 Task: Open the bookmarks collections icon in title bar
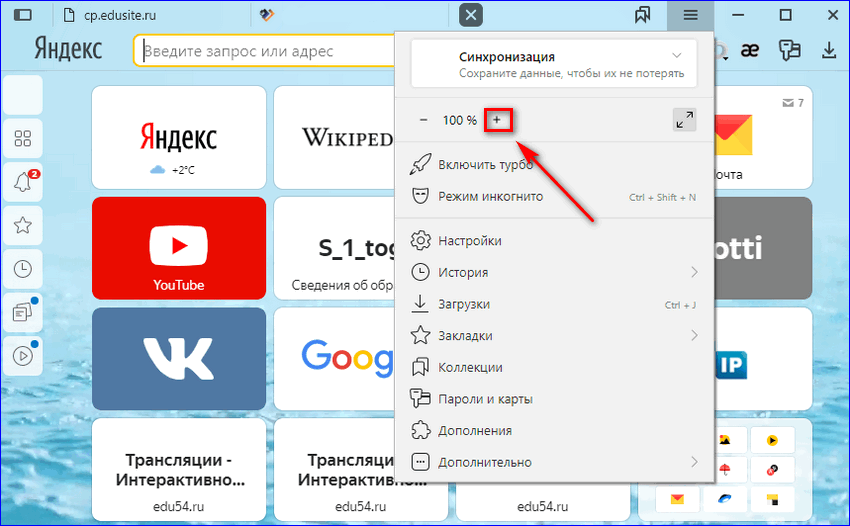642,15
